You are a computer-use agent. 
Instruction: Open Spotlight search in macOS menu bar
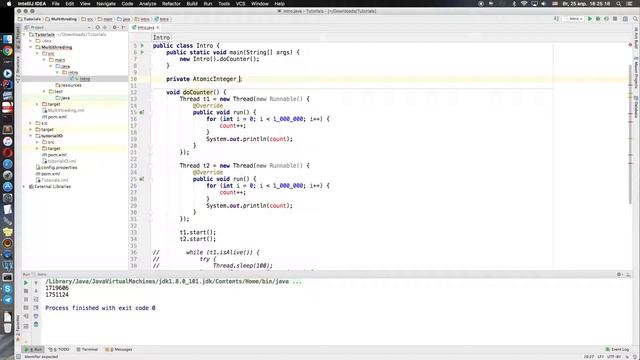619,4
